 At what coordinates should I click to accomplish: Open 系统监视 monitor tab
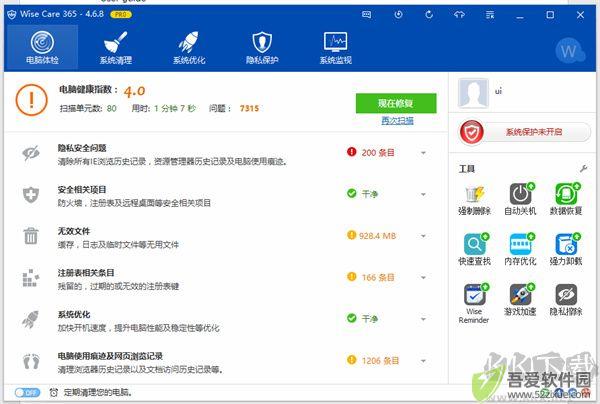point(336,47)
